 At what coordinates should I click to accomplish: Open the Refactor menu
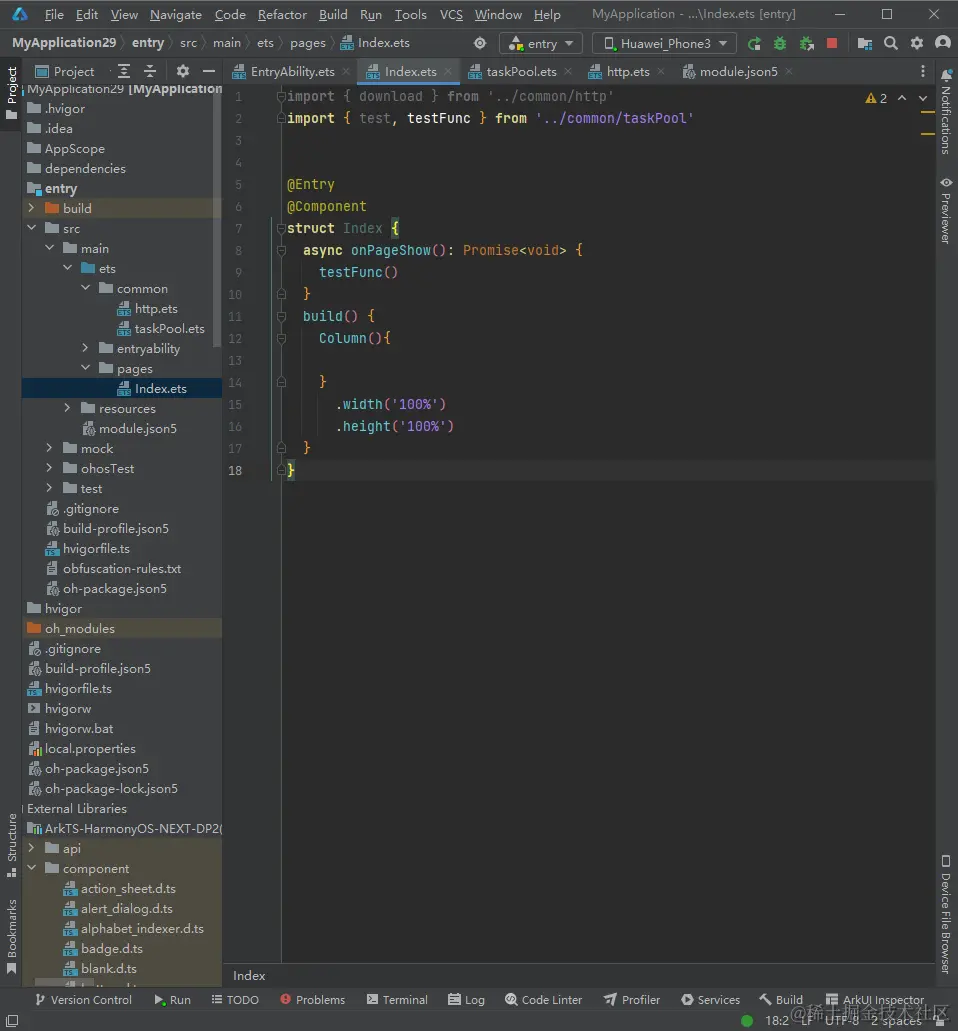coord(282,15)
